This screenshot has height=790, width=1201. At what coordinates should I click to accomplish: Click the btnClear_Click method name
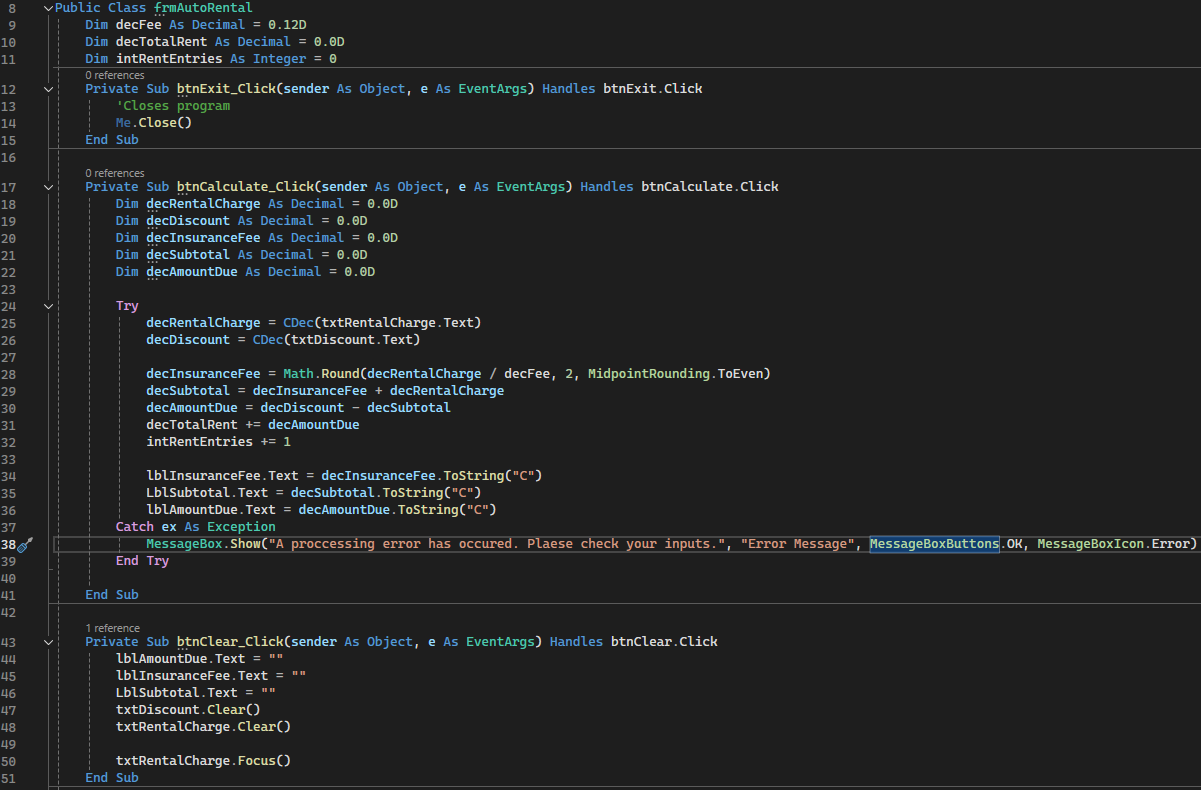coord(230,642)
